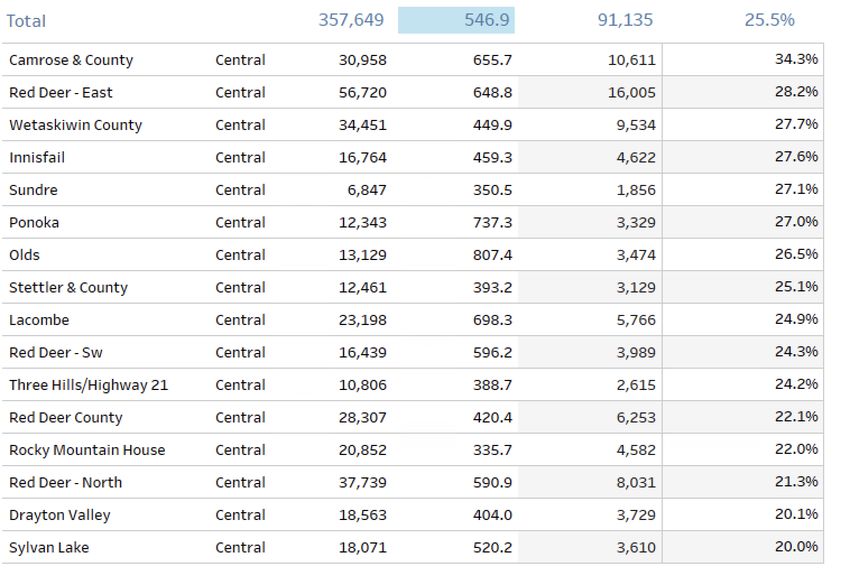
Task: Select the Drayton Valley row label
Action: [x=60, y=516]
